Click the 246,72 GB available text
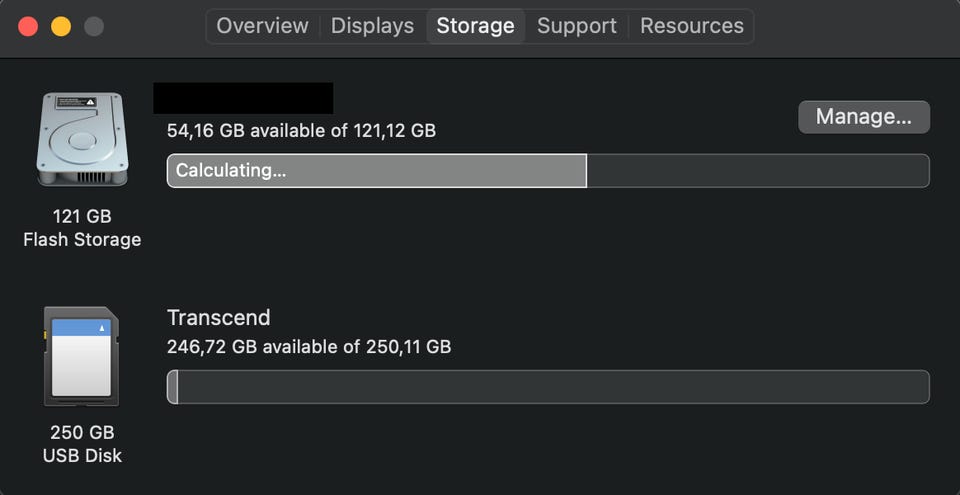This screenshot has height=495, width=960. click(x=308, y=347)
